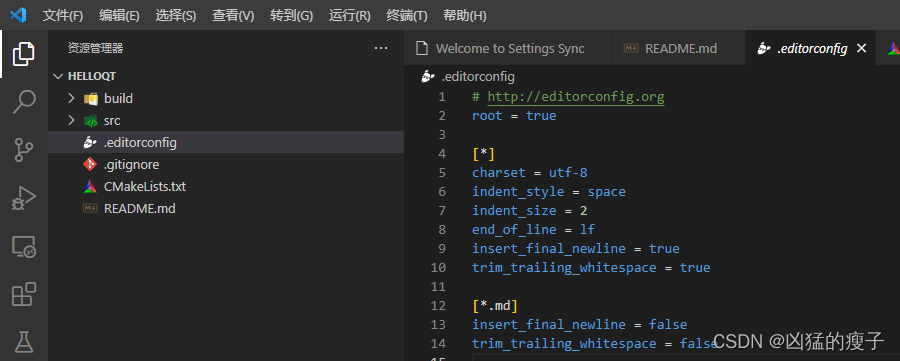Open the 文件(F) menu
This screenshot has height=361, width=900.
(x=63, y=15)
